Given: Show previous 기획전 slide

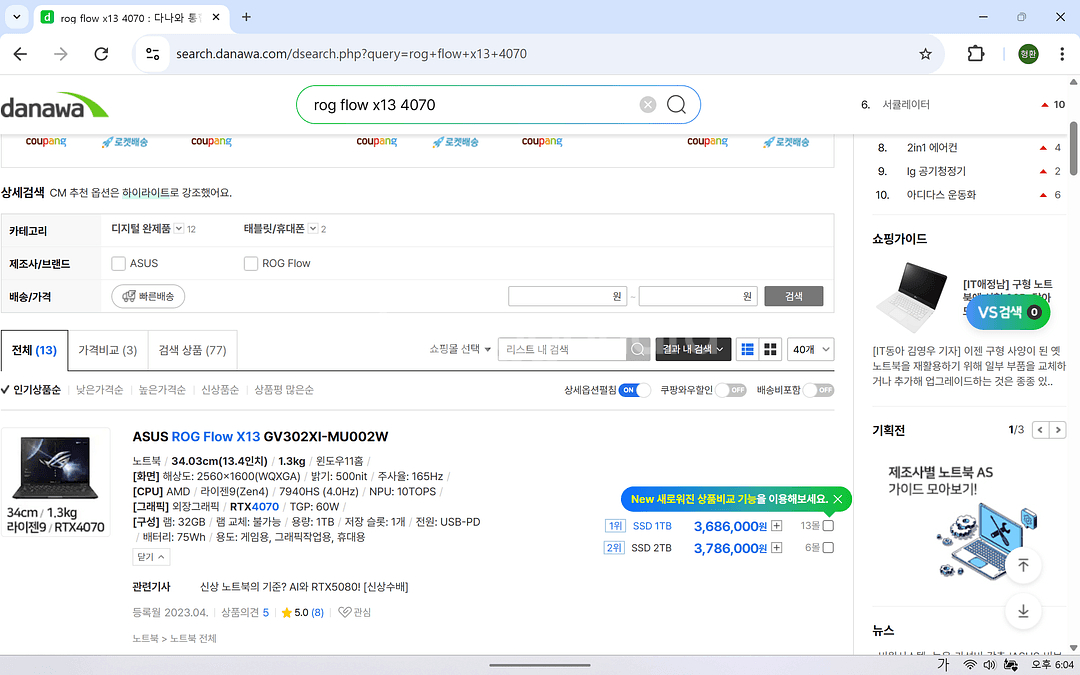Looking at the screenshot, I should coord(1040,430).
